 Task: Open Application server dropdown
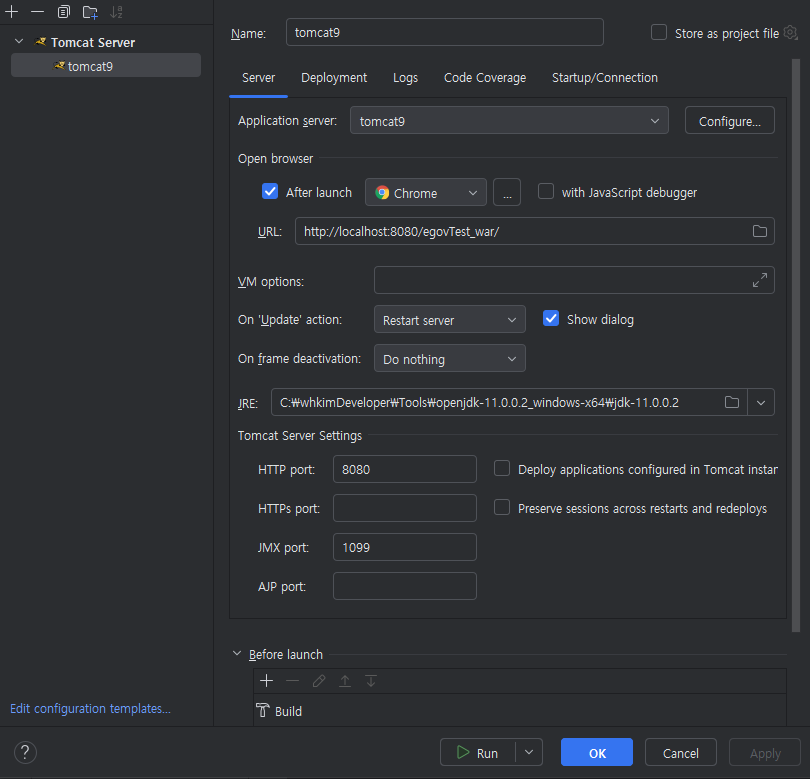coord(509,120)
